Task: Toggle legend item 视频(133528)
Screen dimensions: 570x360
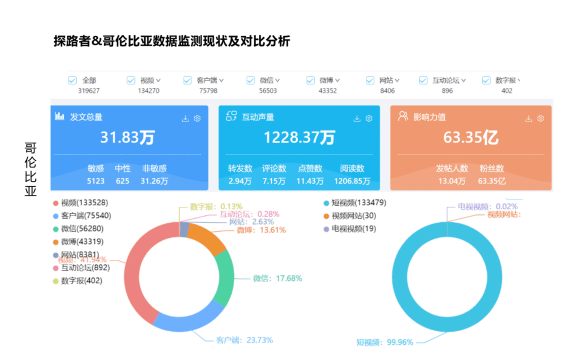Action: pyautogui.click(x=81, y=203)
